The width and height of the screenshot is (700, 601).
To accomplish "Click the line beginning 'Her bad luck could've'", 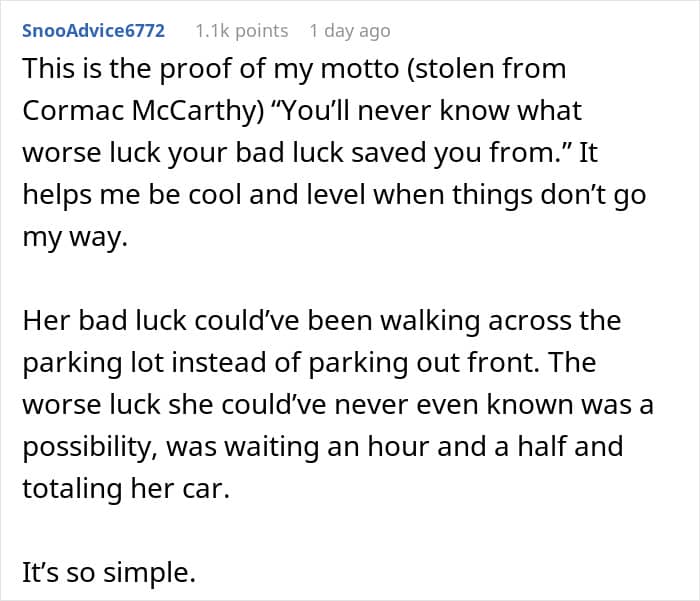I will (321, 321).
